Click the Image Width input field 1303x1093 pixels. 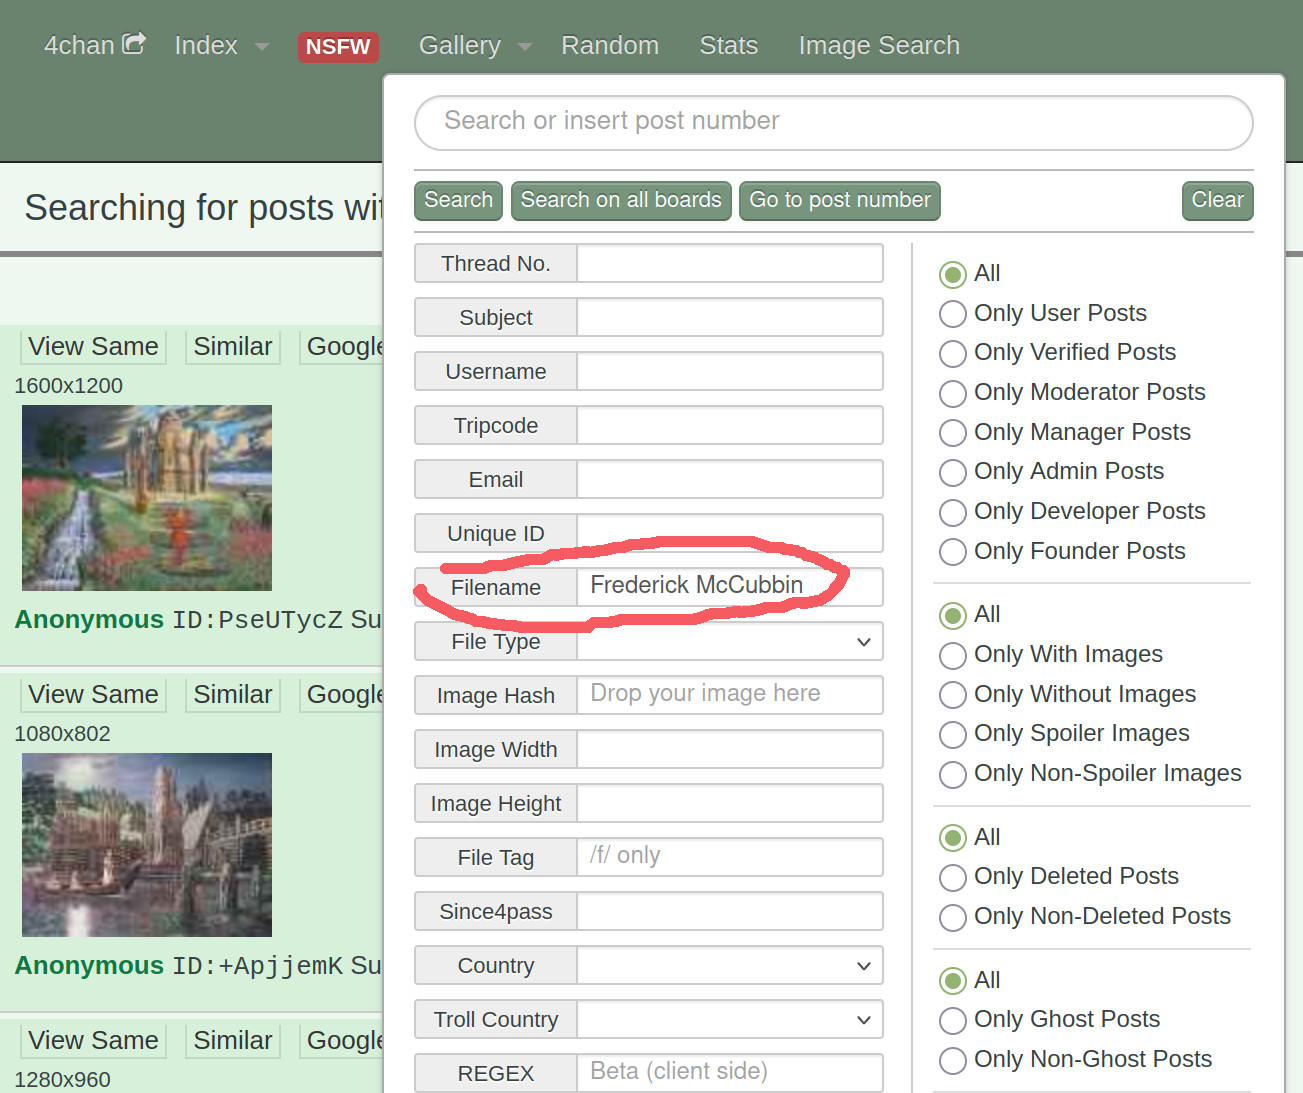coord(730,750)
